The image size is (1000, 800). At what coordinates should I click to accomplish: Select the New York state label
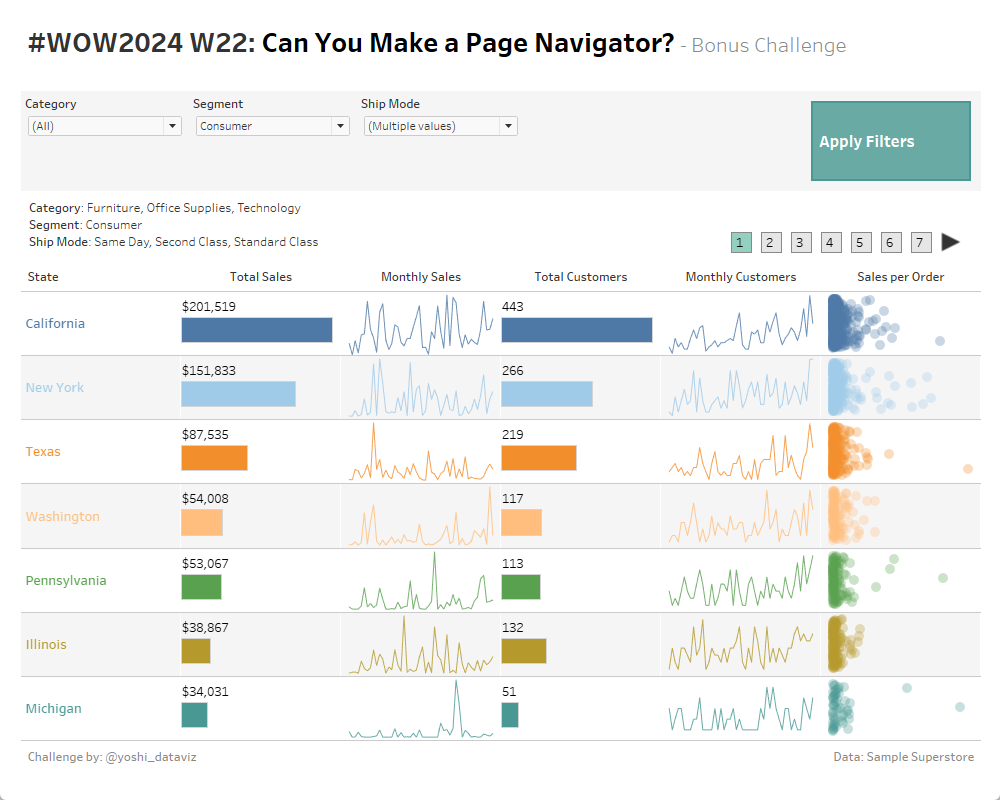(x=55, y=387)
